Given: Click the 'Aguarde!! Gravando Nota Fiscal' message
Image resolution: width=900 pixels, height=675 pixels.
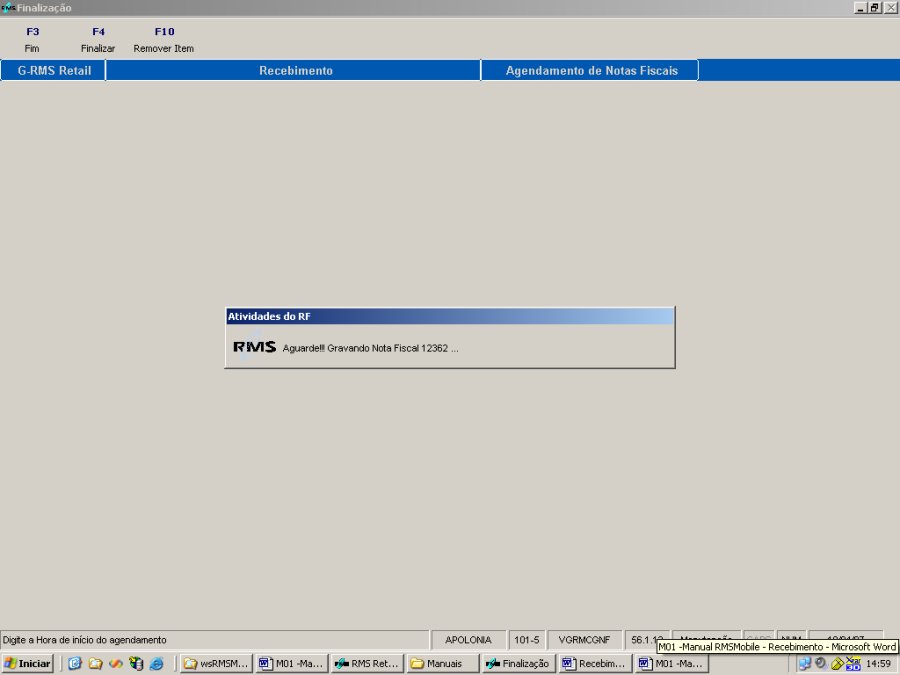Looking at the screenshot, I should [370, 348].
